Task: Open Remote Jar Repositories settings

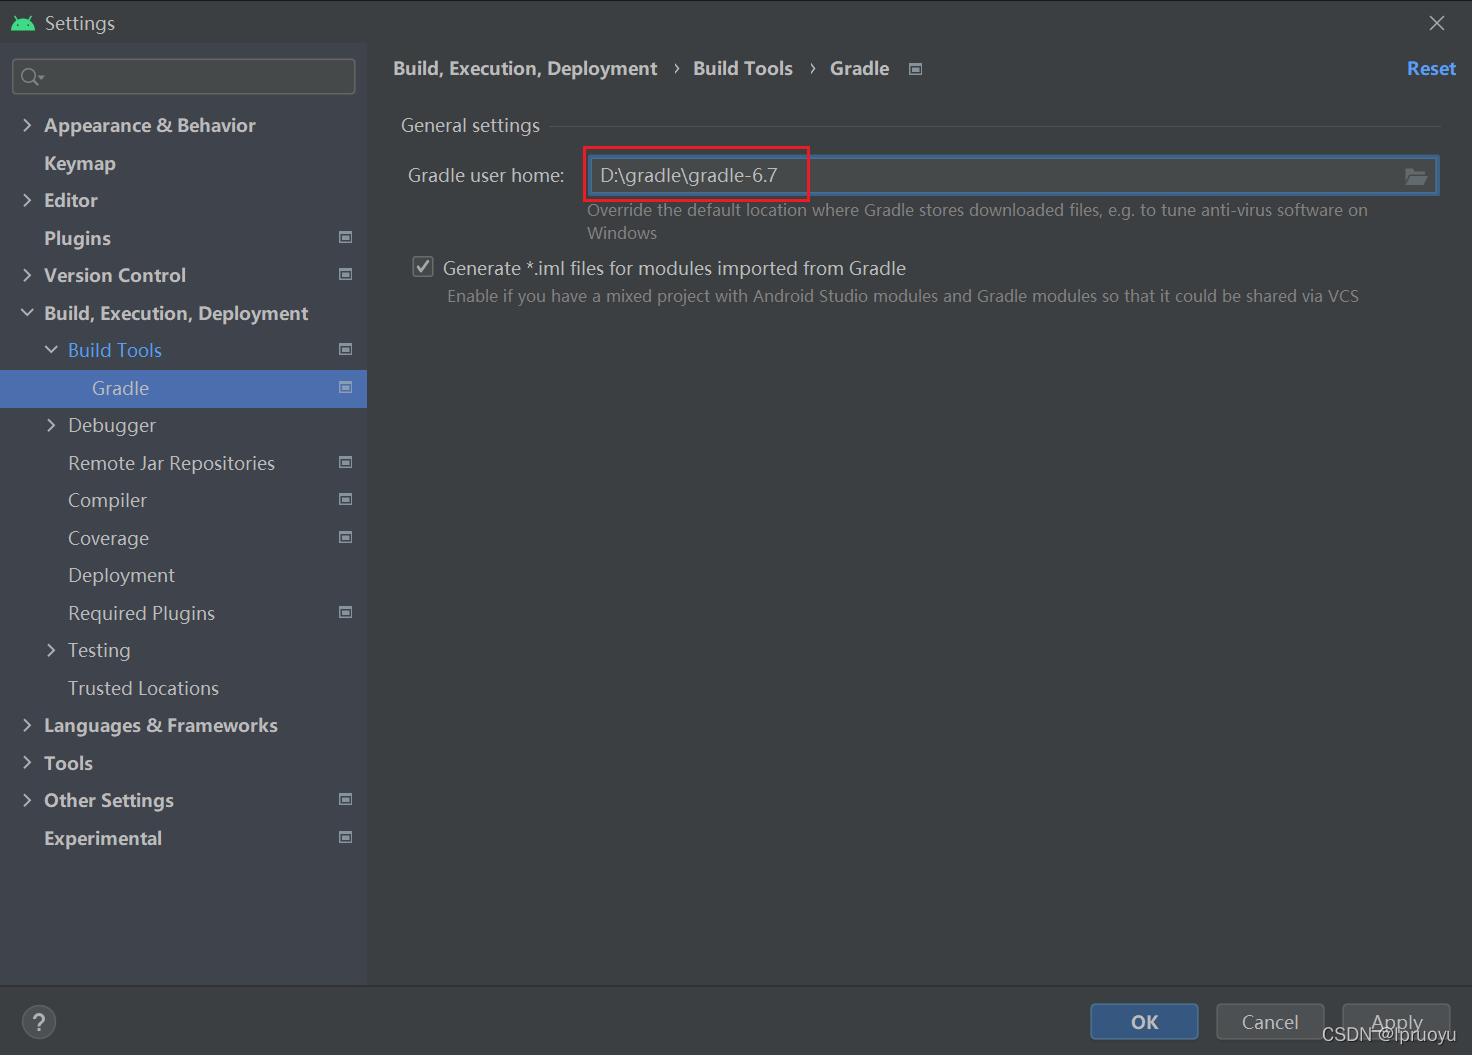Action: coord(171,463)
